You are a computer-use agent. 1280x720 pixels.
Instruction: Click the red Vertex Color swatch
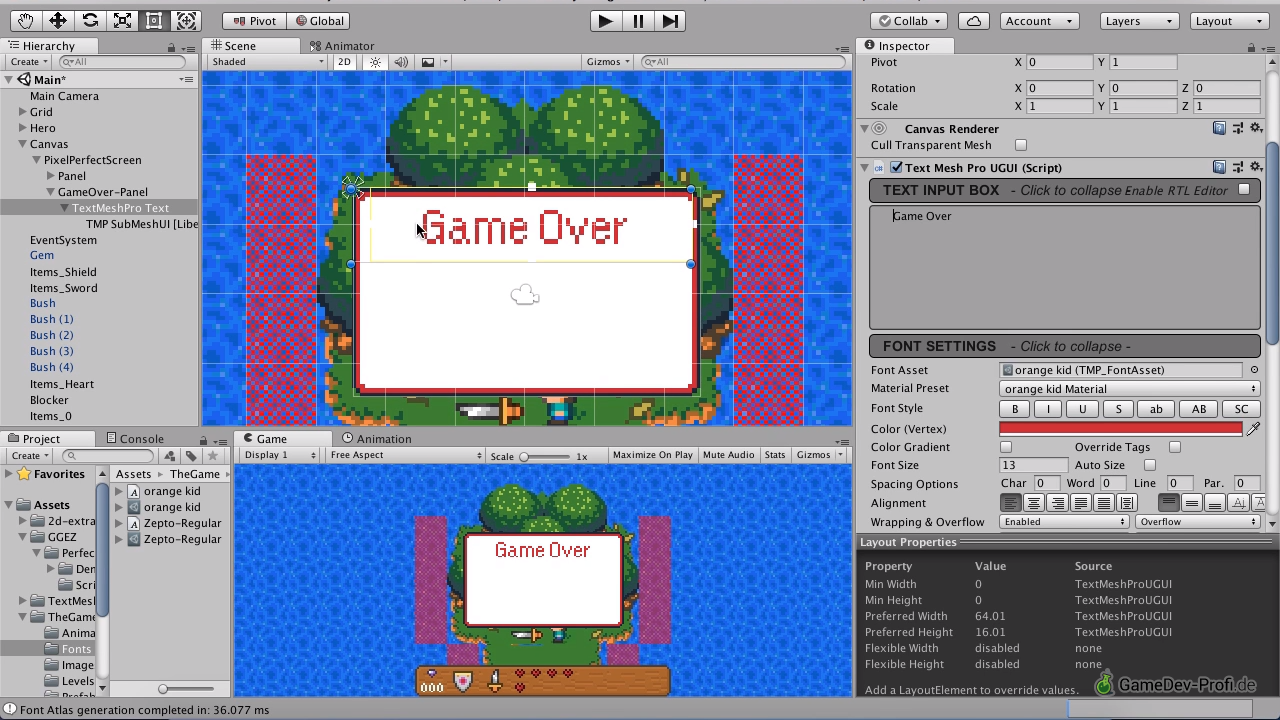(1120, 429)
